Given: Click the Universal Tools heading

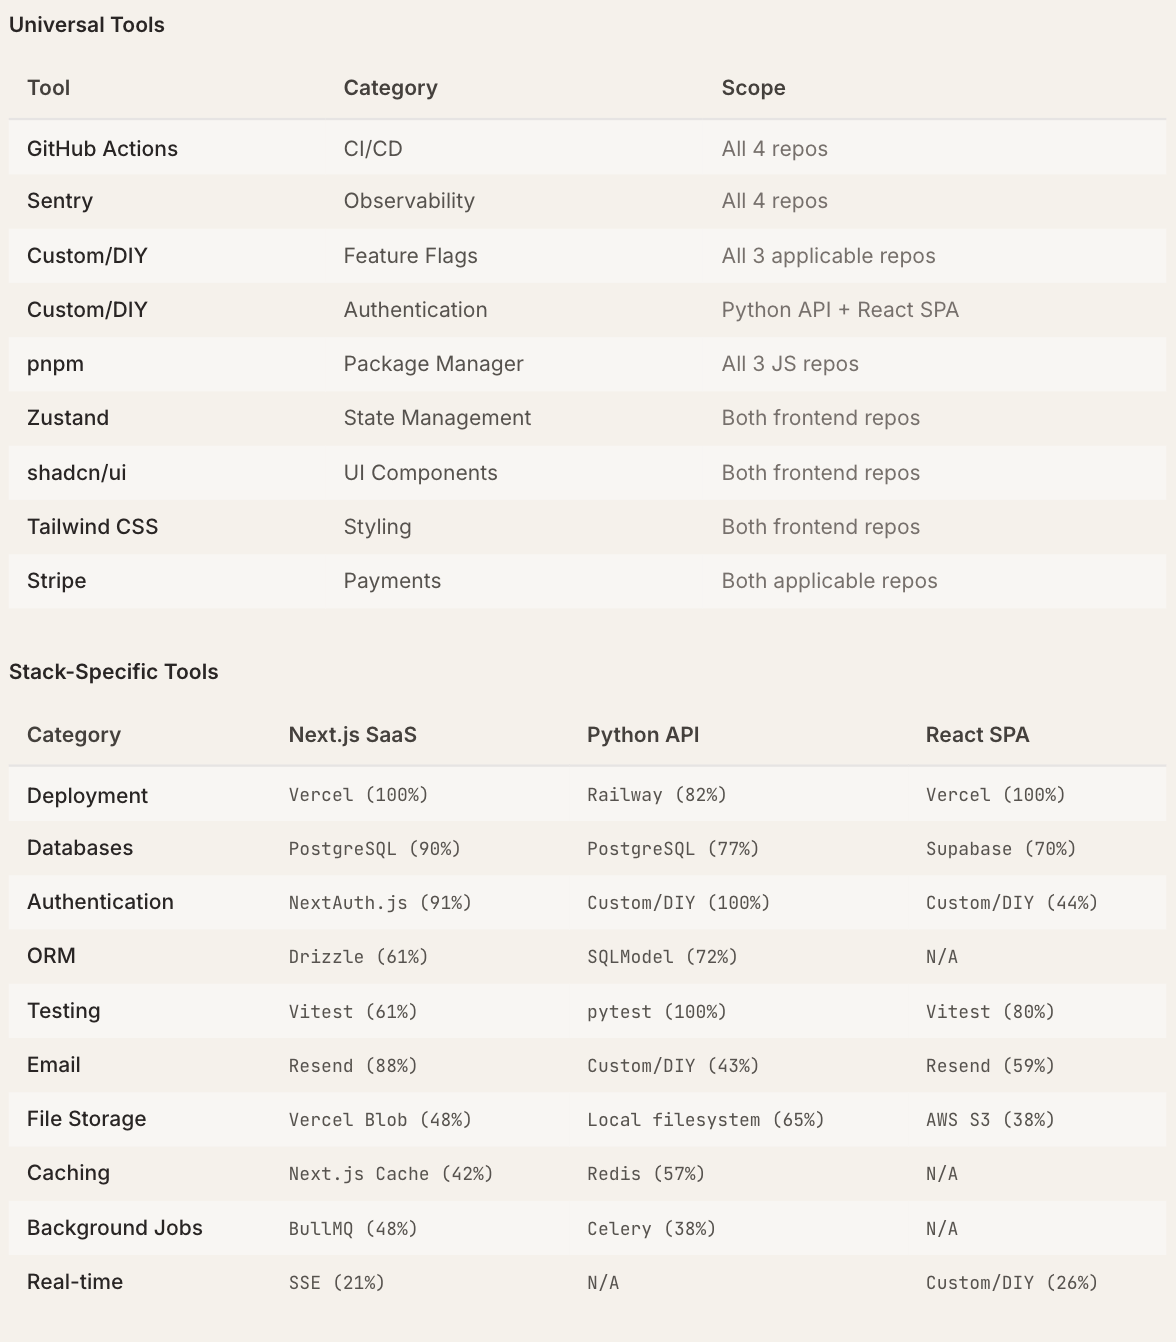Looking at the screenshot, I should (87, 25).
